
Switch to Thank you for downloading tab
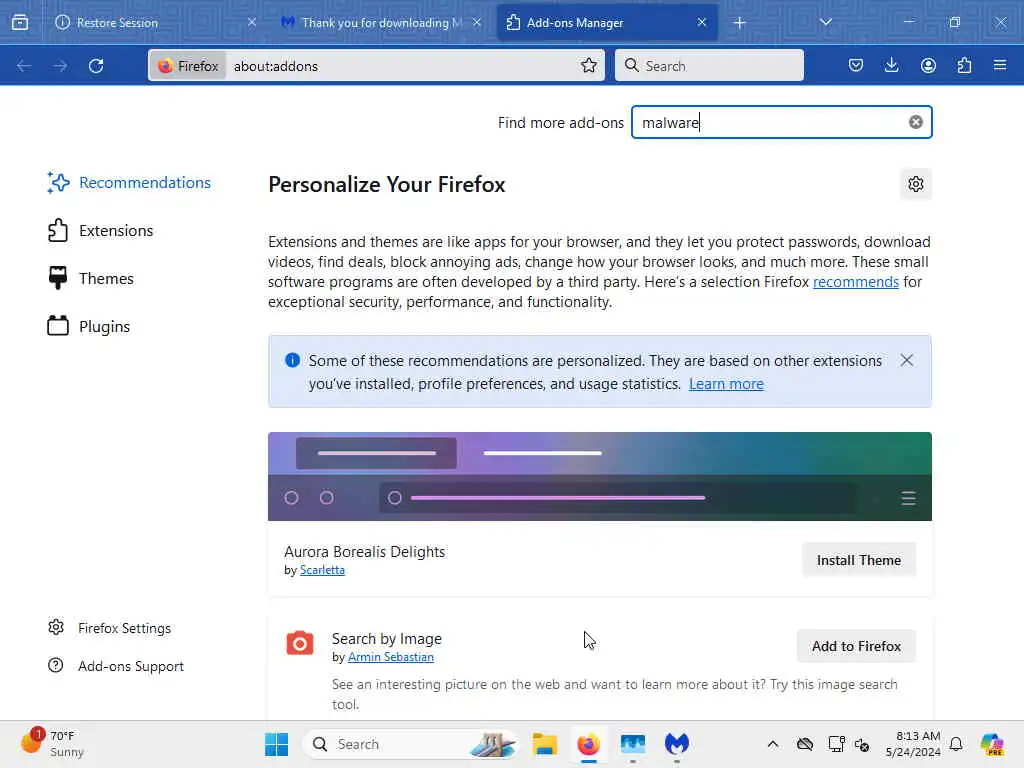pos(381,22)
